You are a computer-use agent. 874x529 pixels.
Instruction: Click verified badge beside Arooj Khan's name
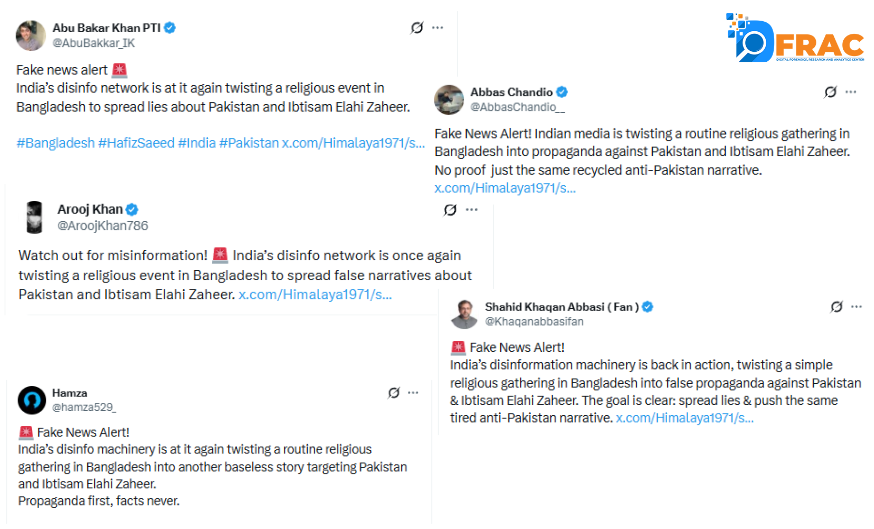pos(133,210)
